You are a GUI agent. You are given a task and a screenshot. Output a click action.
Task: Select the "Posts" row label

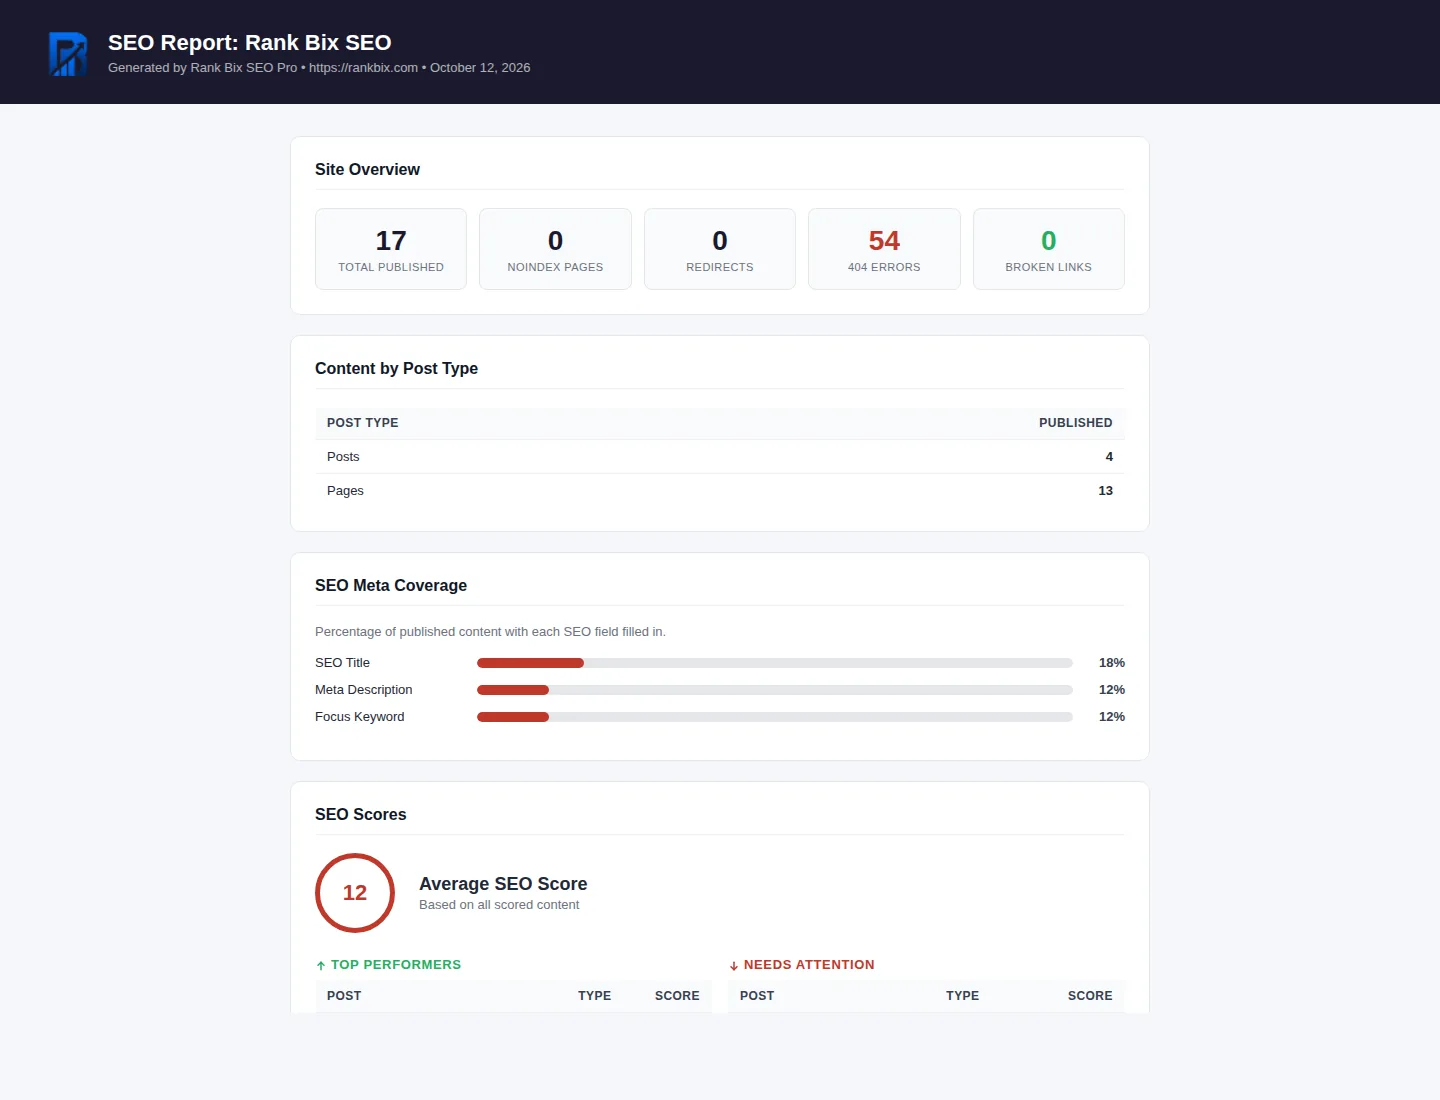click(343, 457)
